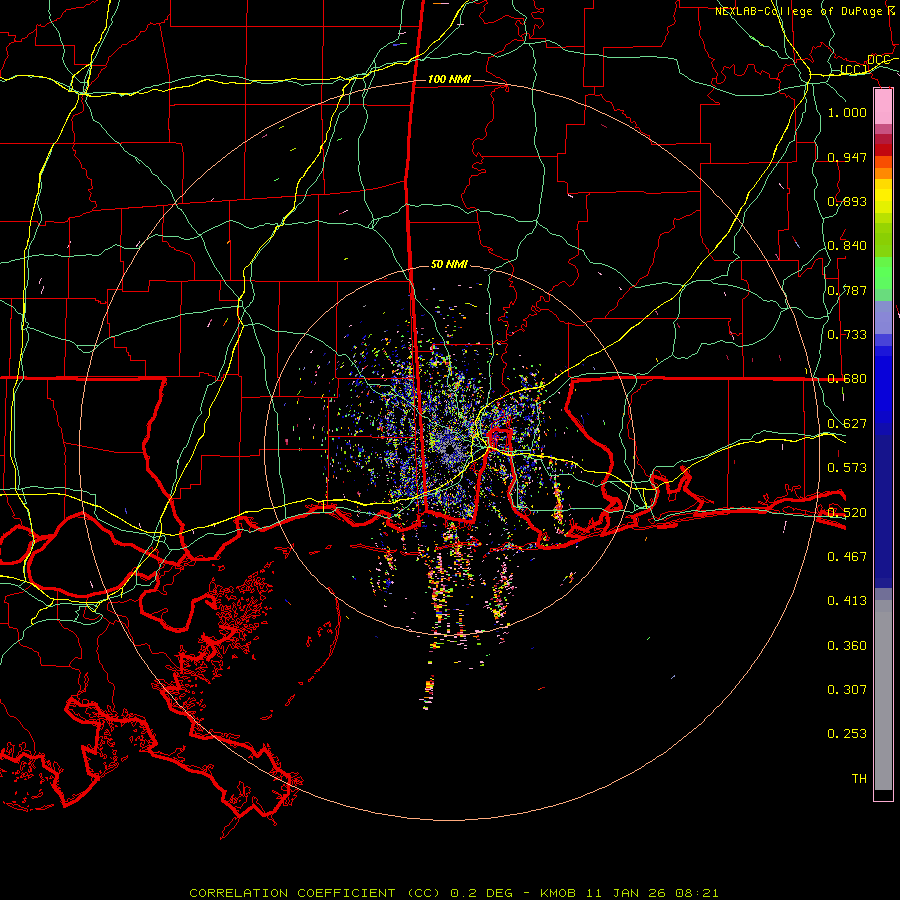The width and height of the screenshot is (900, 900).
Task: Click the 0.520 legend value
Action: [x=847, y=512]
